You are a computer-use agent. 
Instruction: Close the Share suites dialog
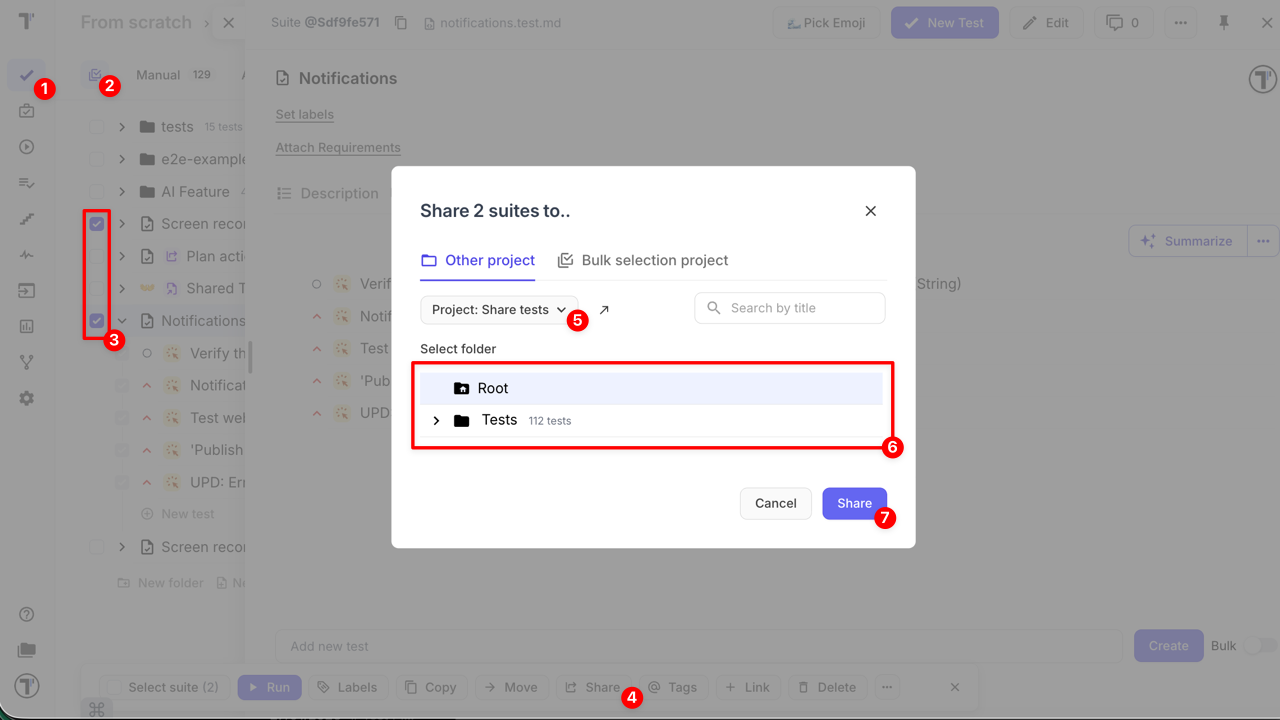coord(870,211)
